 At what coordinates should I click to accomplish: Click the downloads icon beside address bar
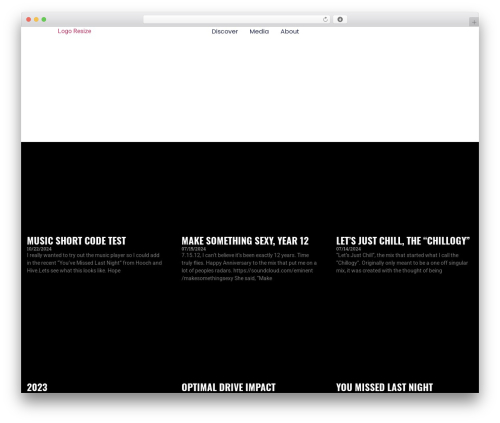(340, 19)
